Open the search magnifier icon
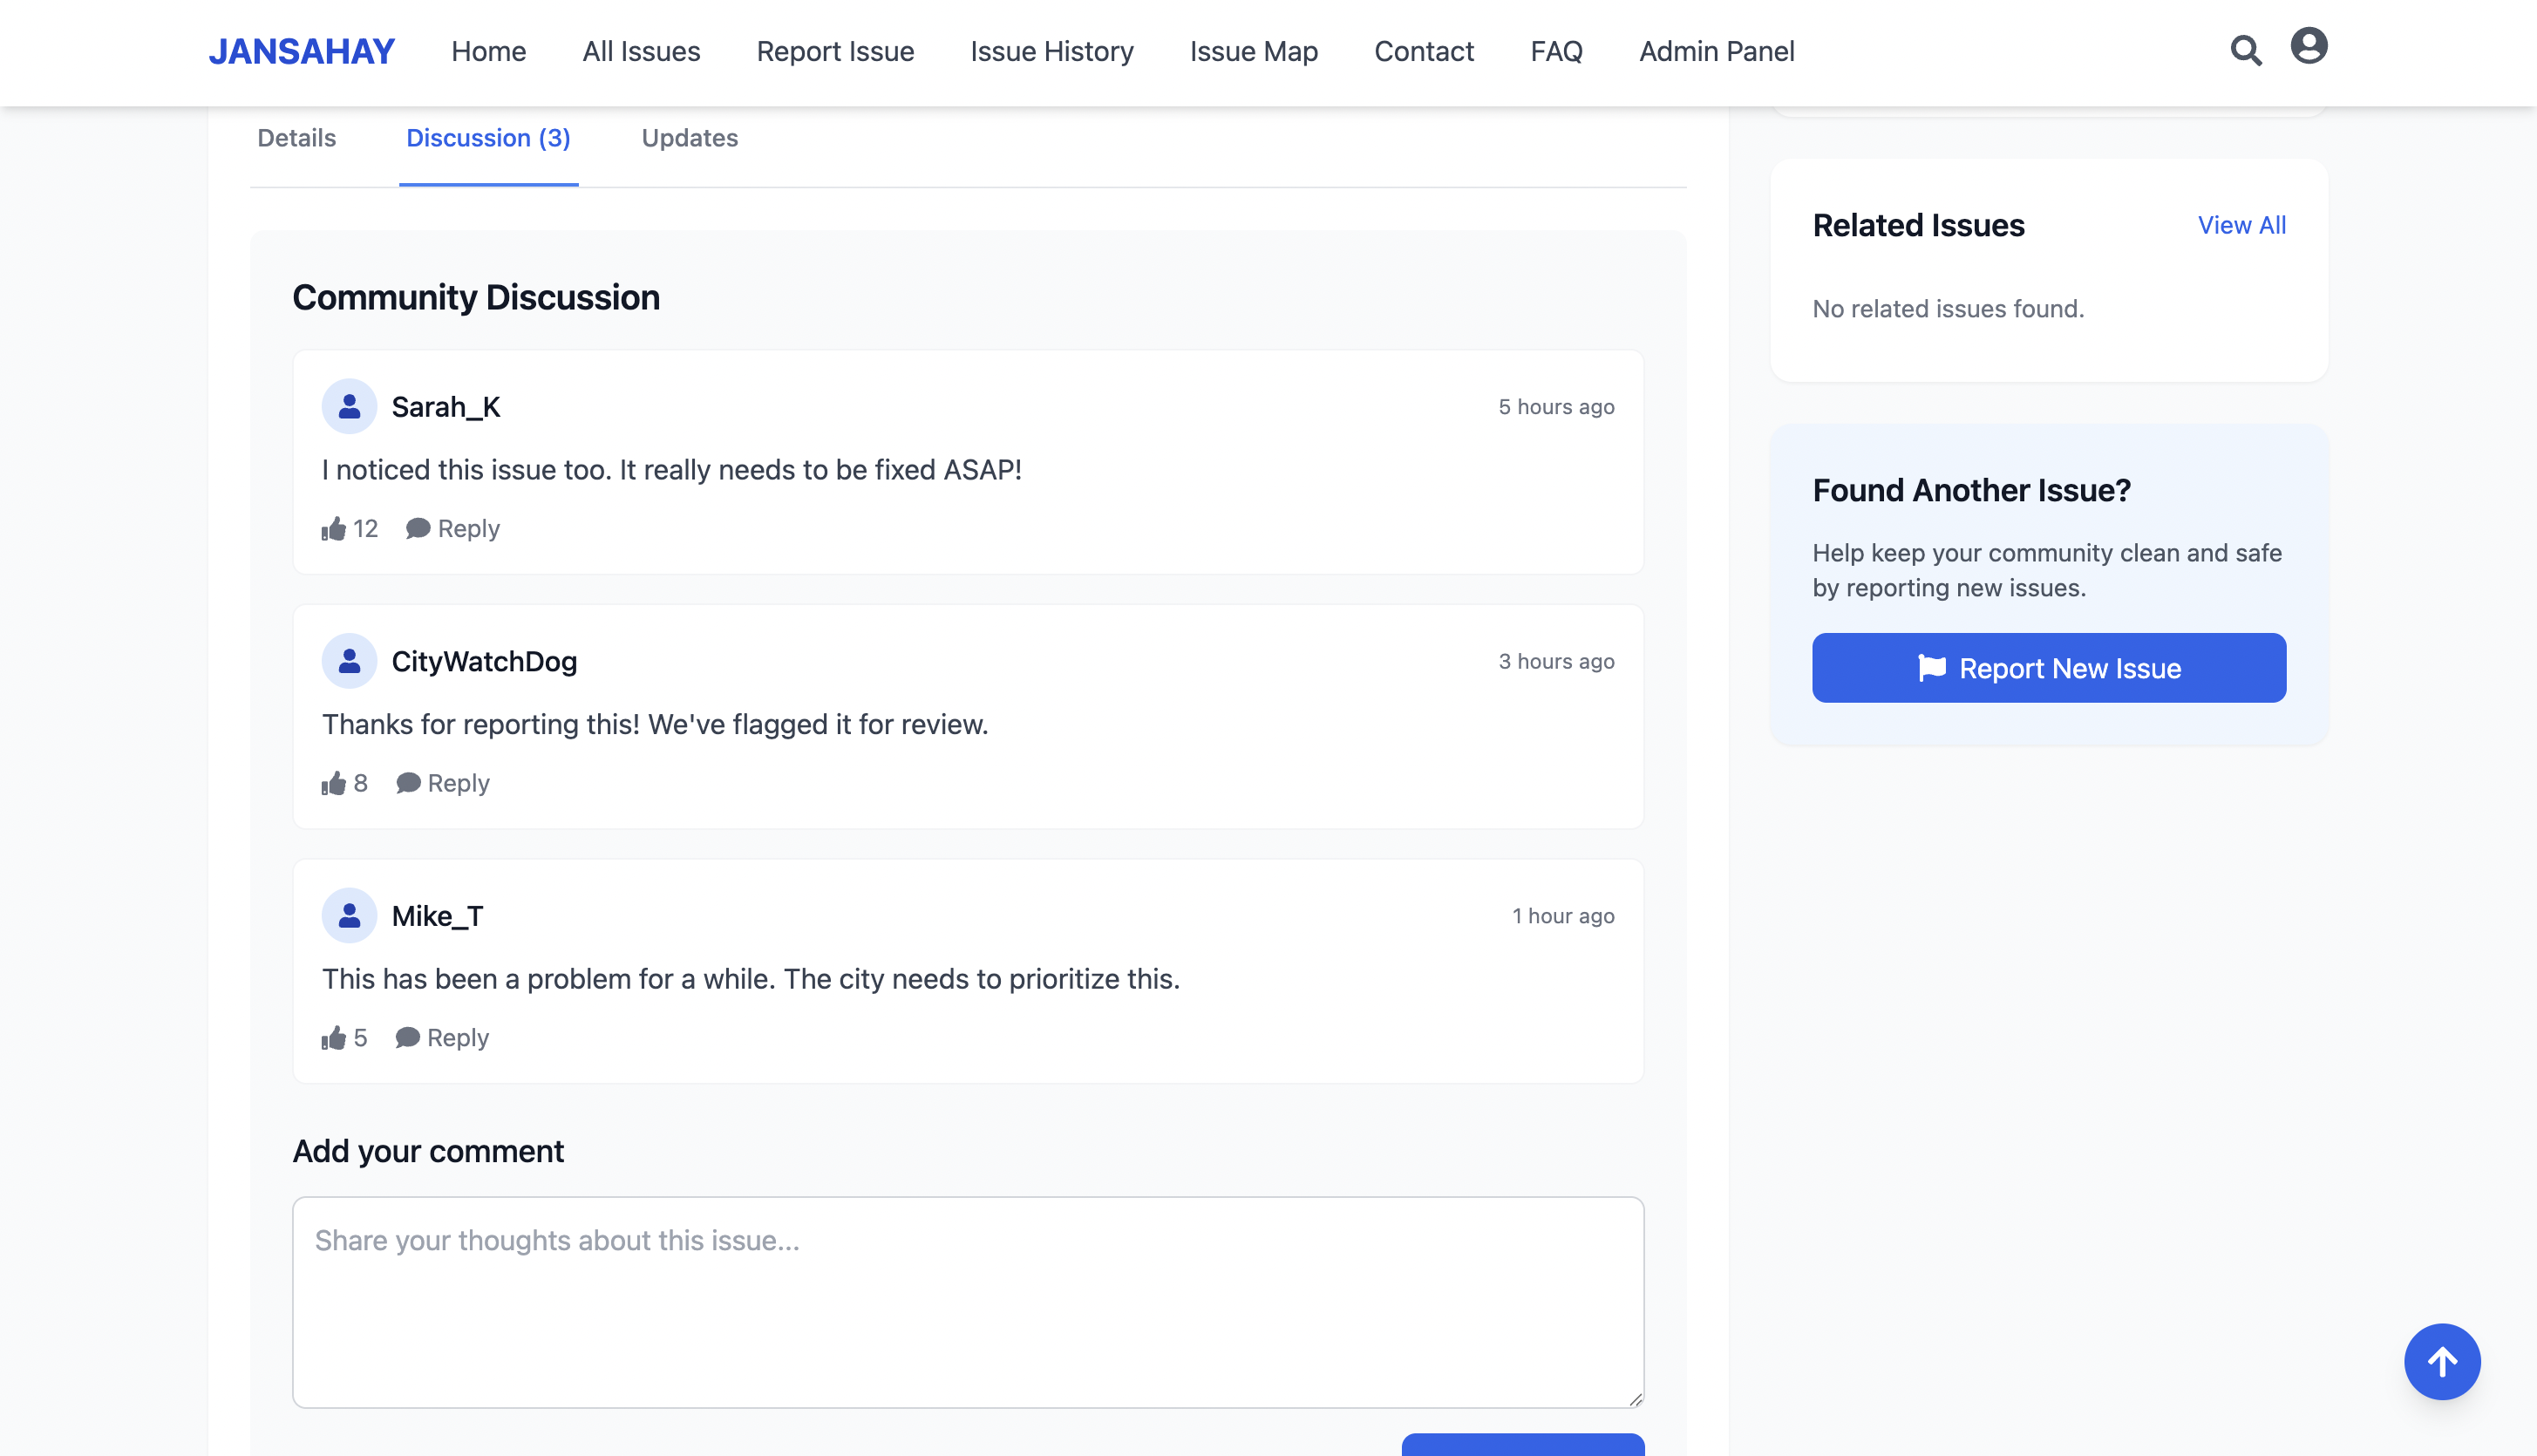2537x1456 pixels. 2245,50
